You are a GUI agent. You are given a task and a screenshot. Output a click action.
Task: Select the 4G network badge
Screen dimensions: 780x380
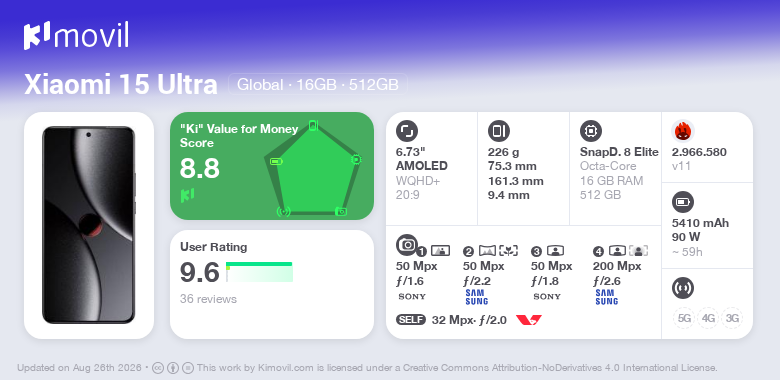click(708, 318)
